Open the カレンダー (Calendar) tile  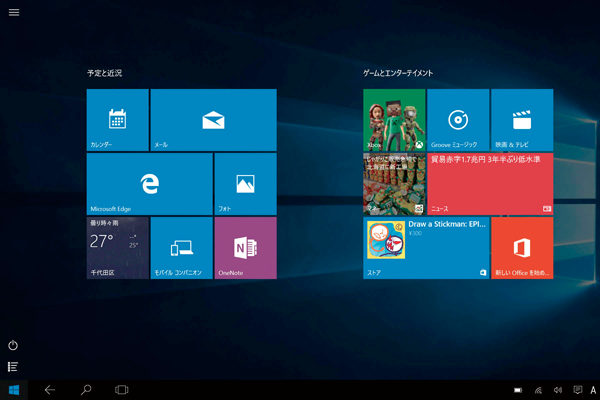[117, 120]
